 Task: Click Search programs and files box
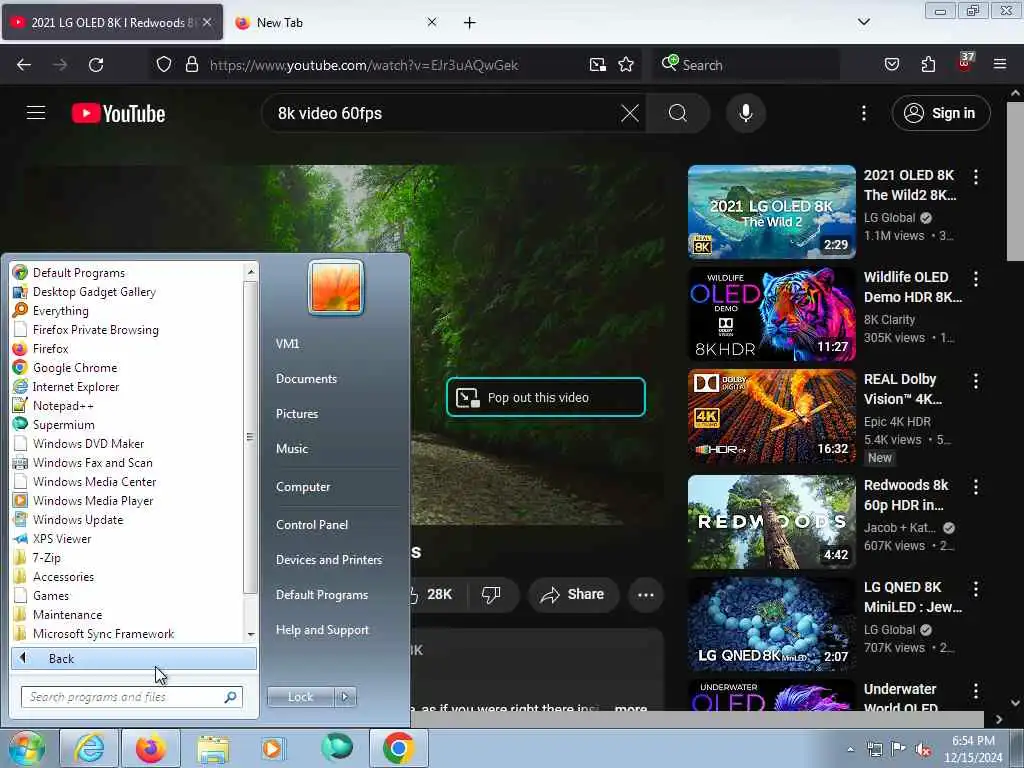132,697
